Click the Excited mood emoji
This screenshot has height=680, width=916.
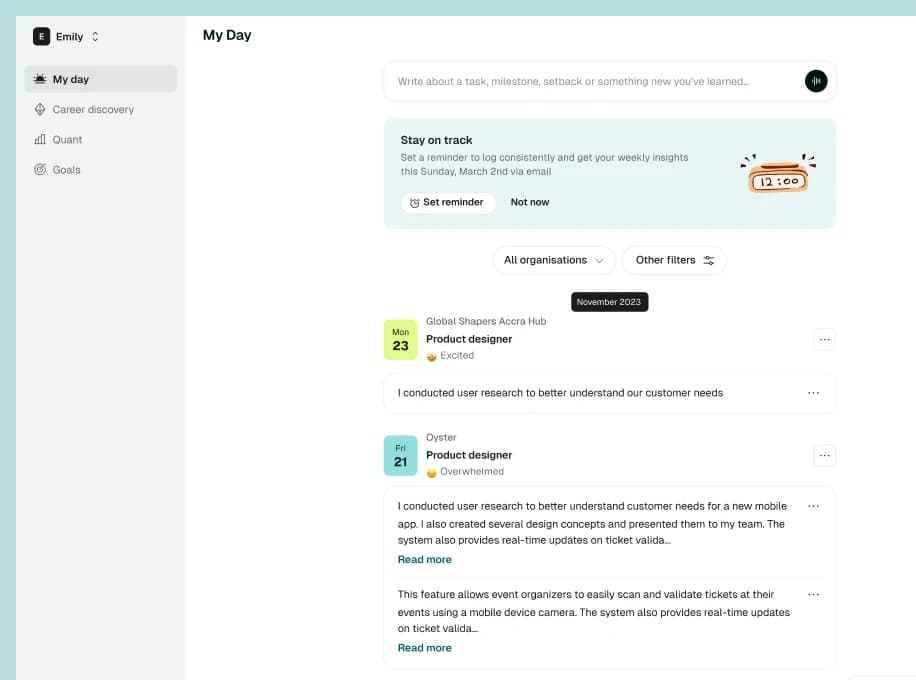[432, 356]
